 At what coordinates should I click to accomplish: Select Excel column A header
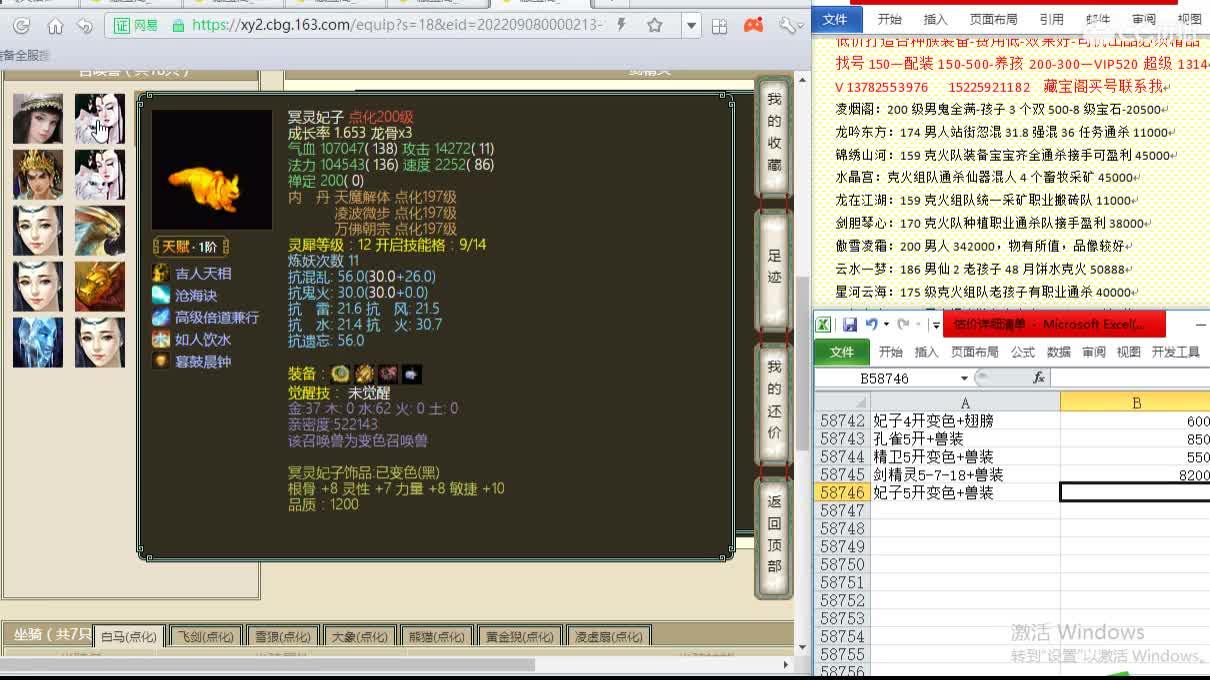(965, 402)
